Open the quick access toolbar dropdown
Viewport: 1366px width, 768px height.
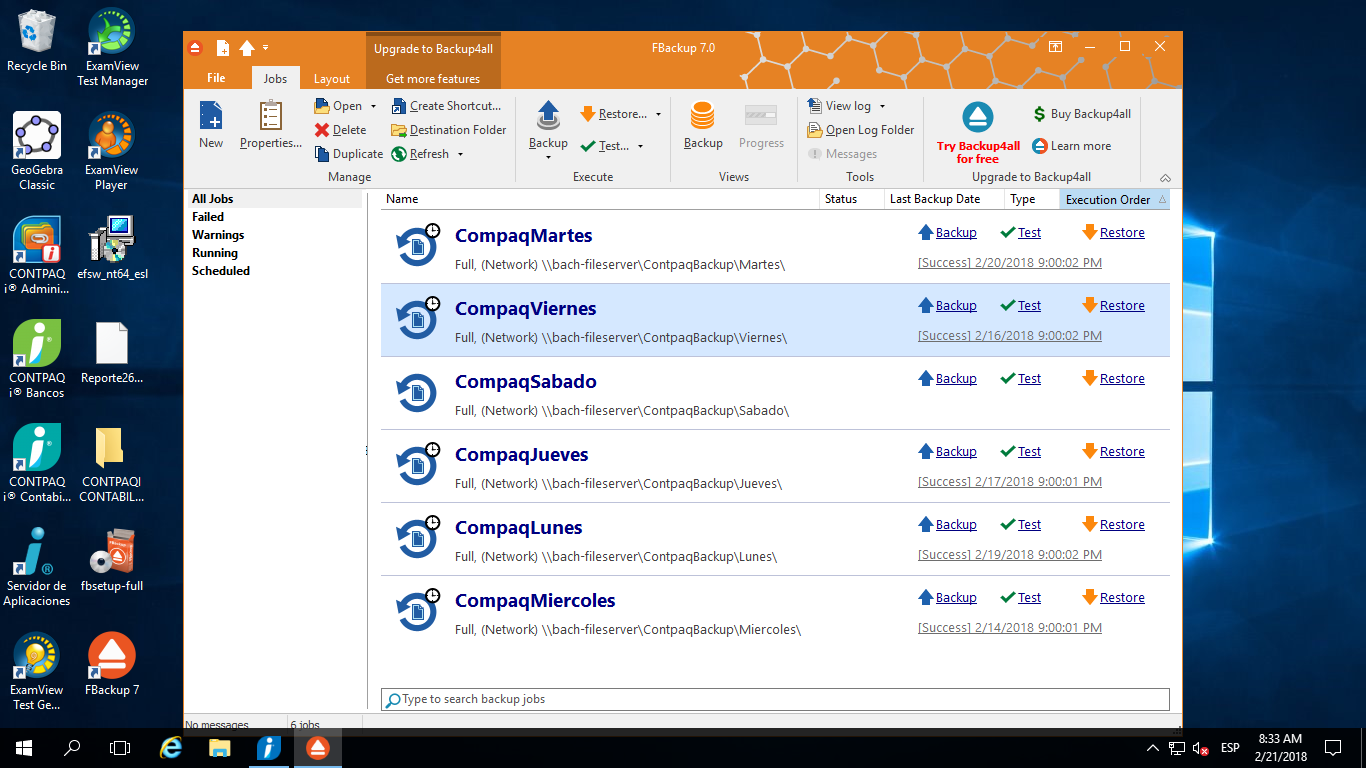(266, 48)
